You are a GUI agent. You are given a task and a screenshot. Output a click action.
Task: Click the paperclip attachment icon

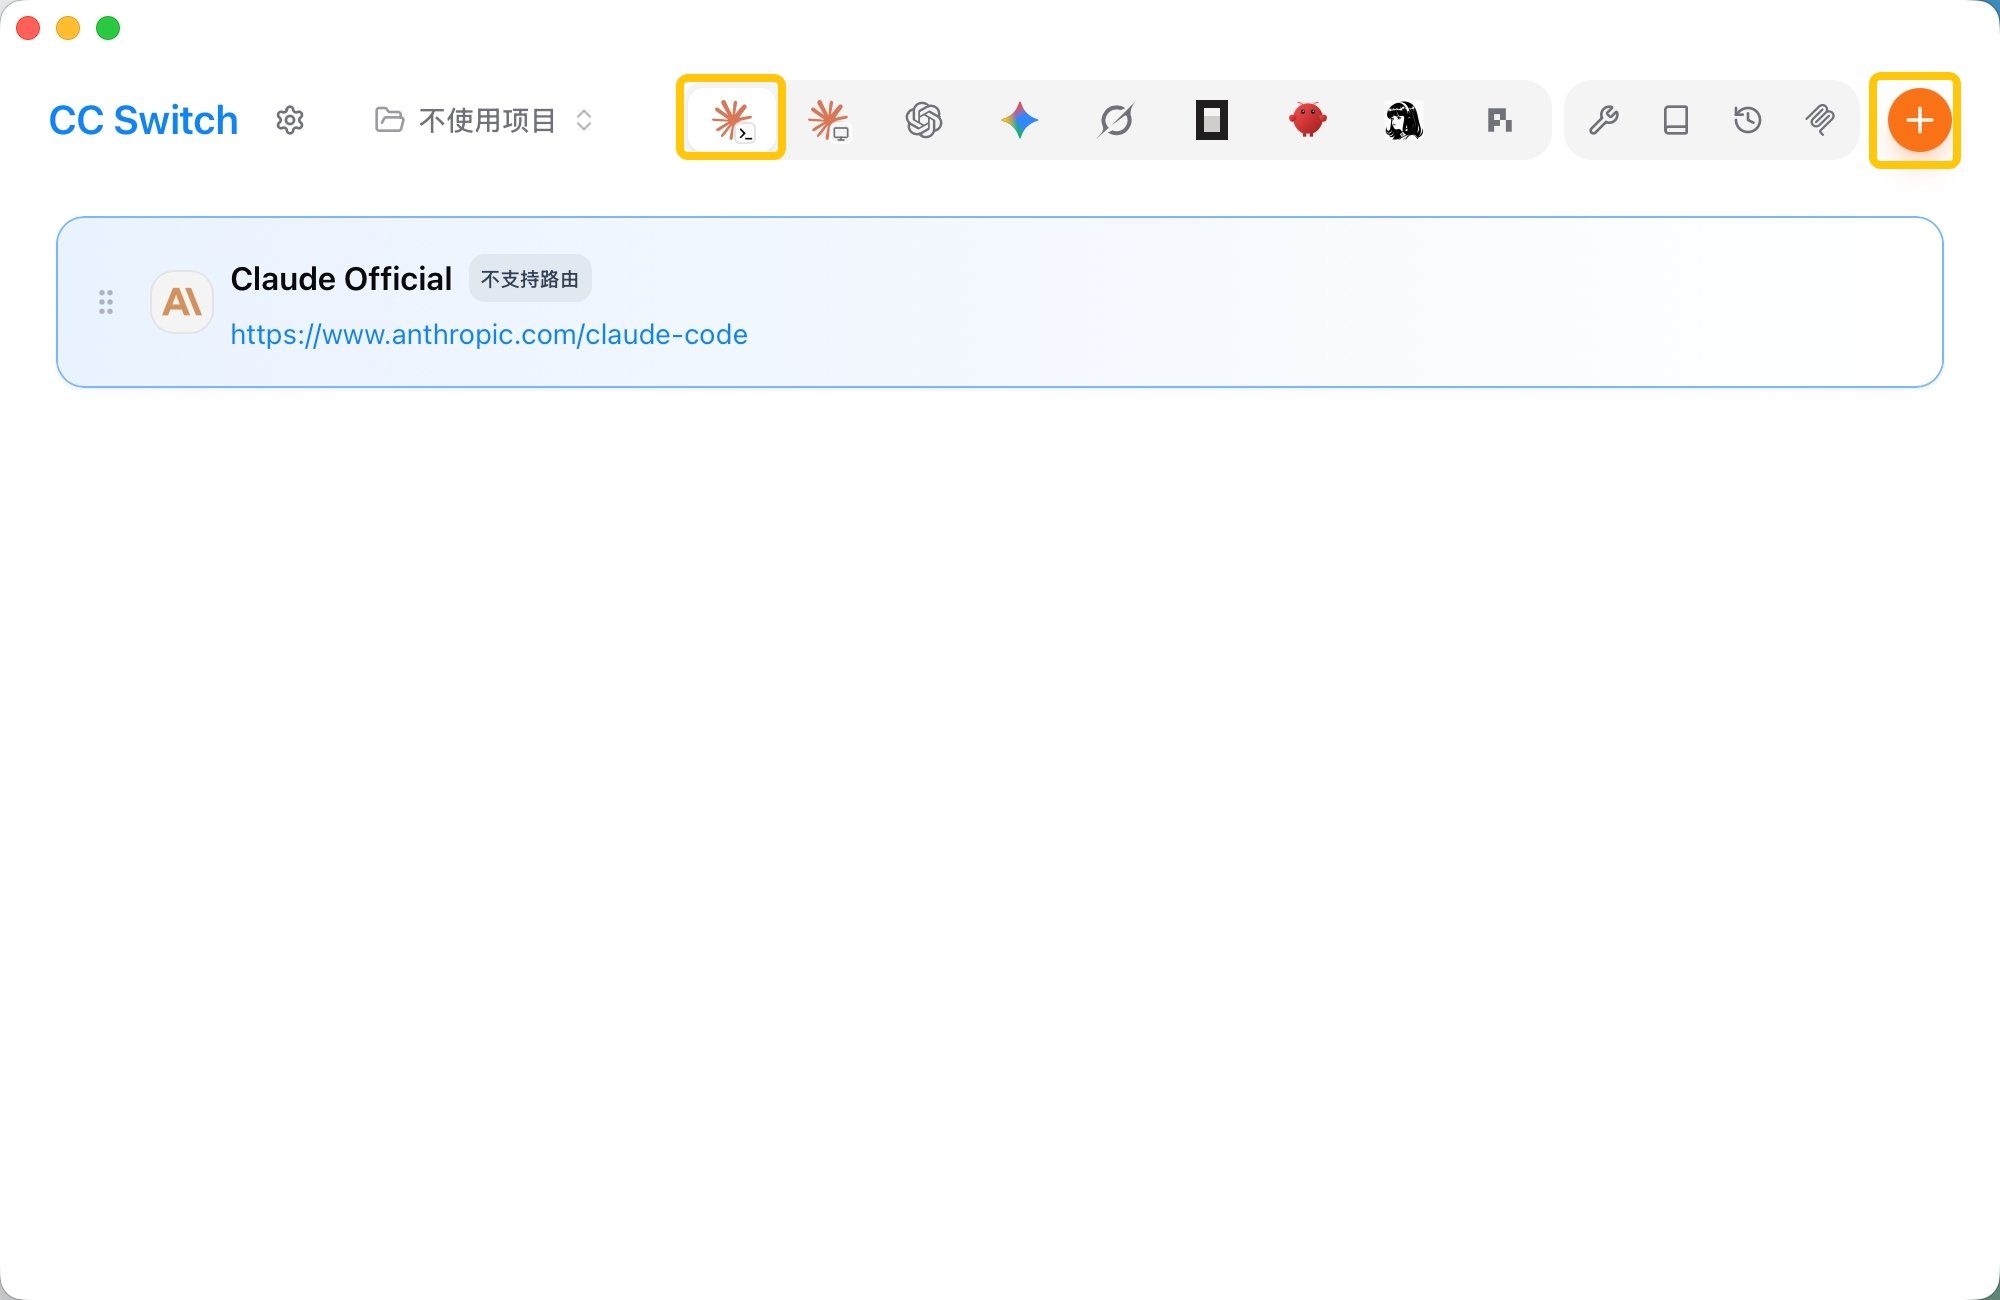1820,120
